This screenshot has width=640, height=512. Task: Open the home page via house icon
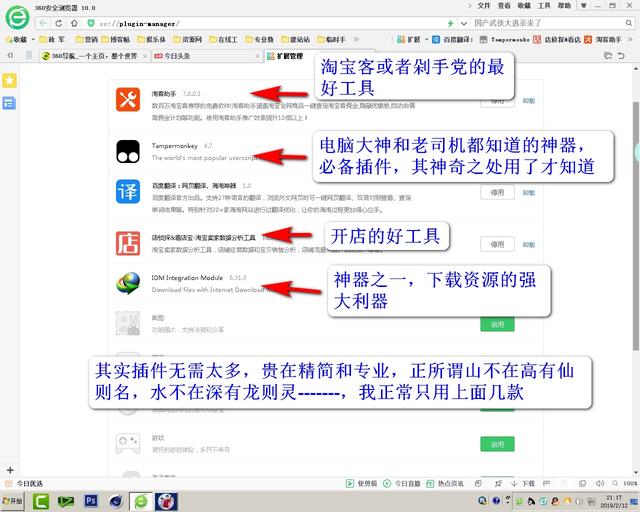(x=74, y=23)
